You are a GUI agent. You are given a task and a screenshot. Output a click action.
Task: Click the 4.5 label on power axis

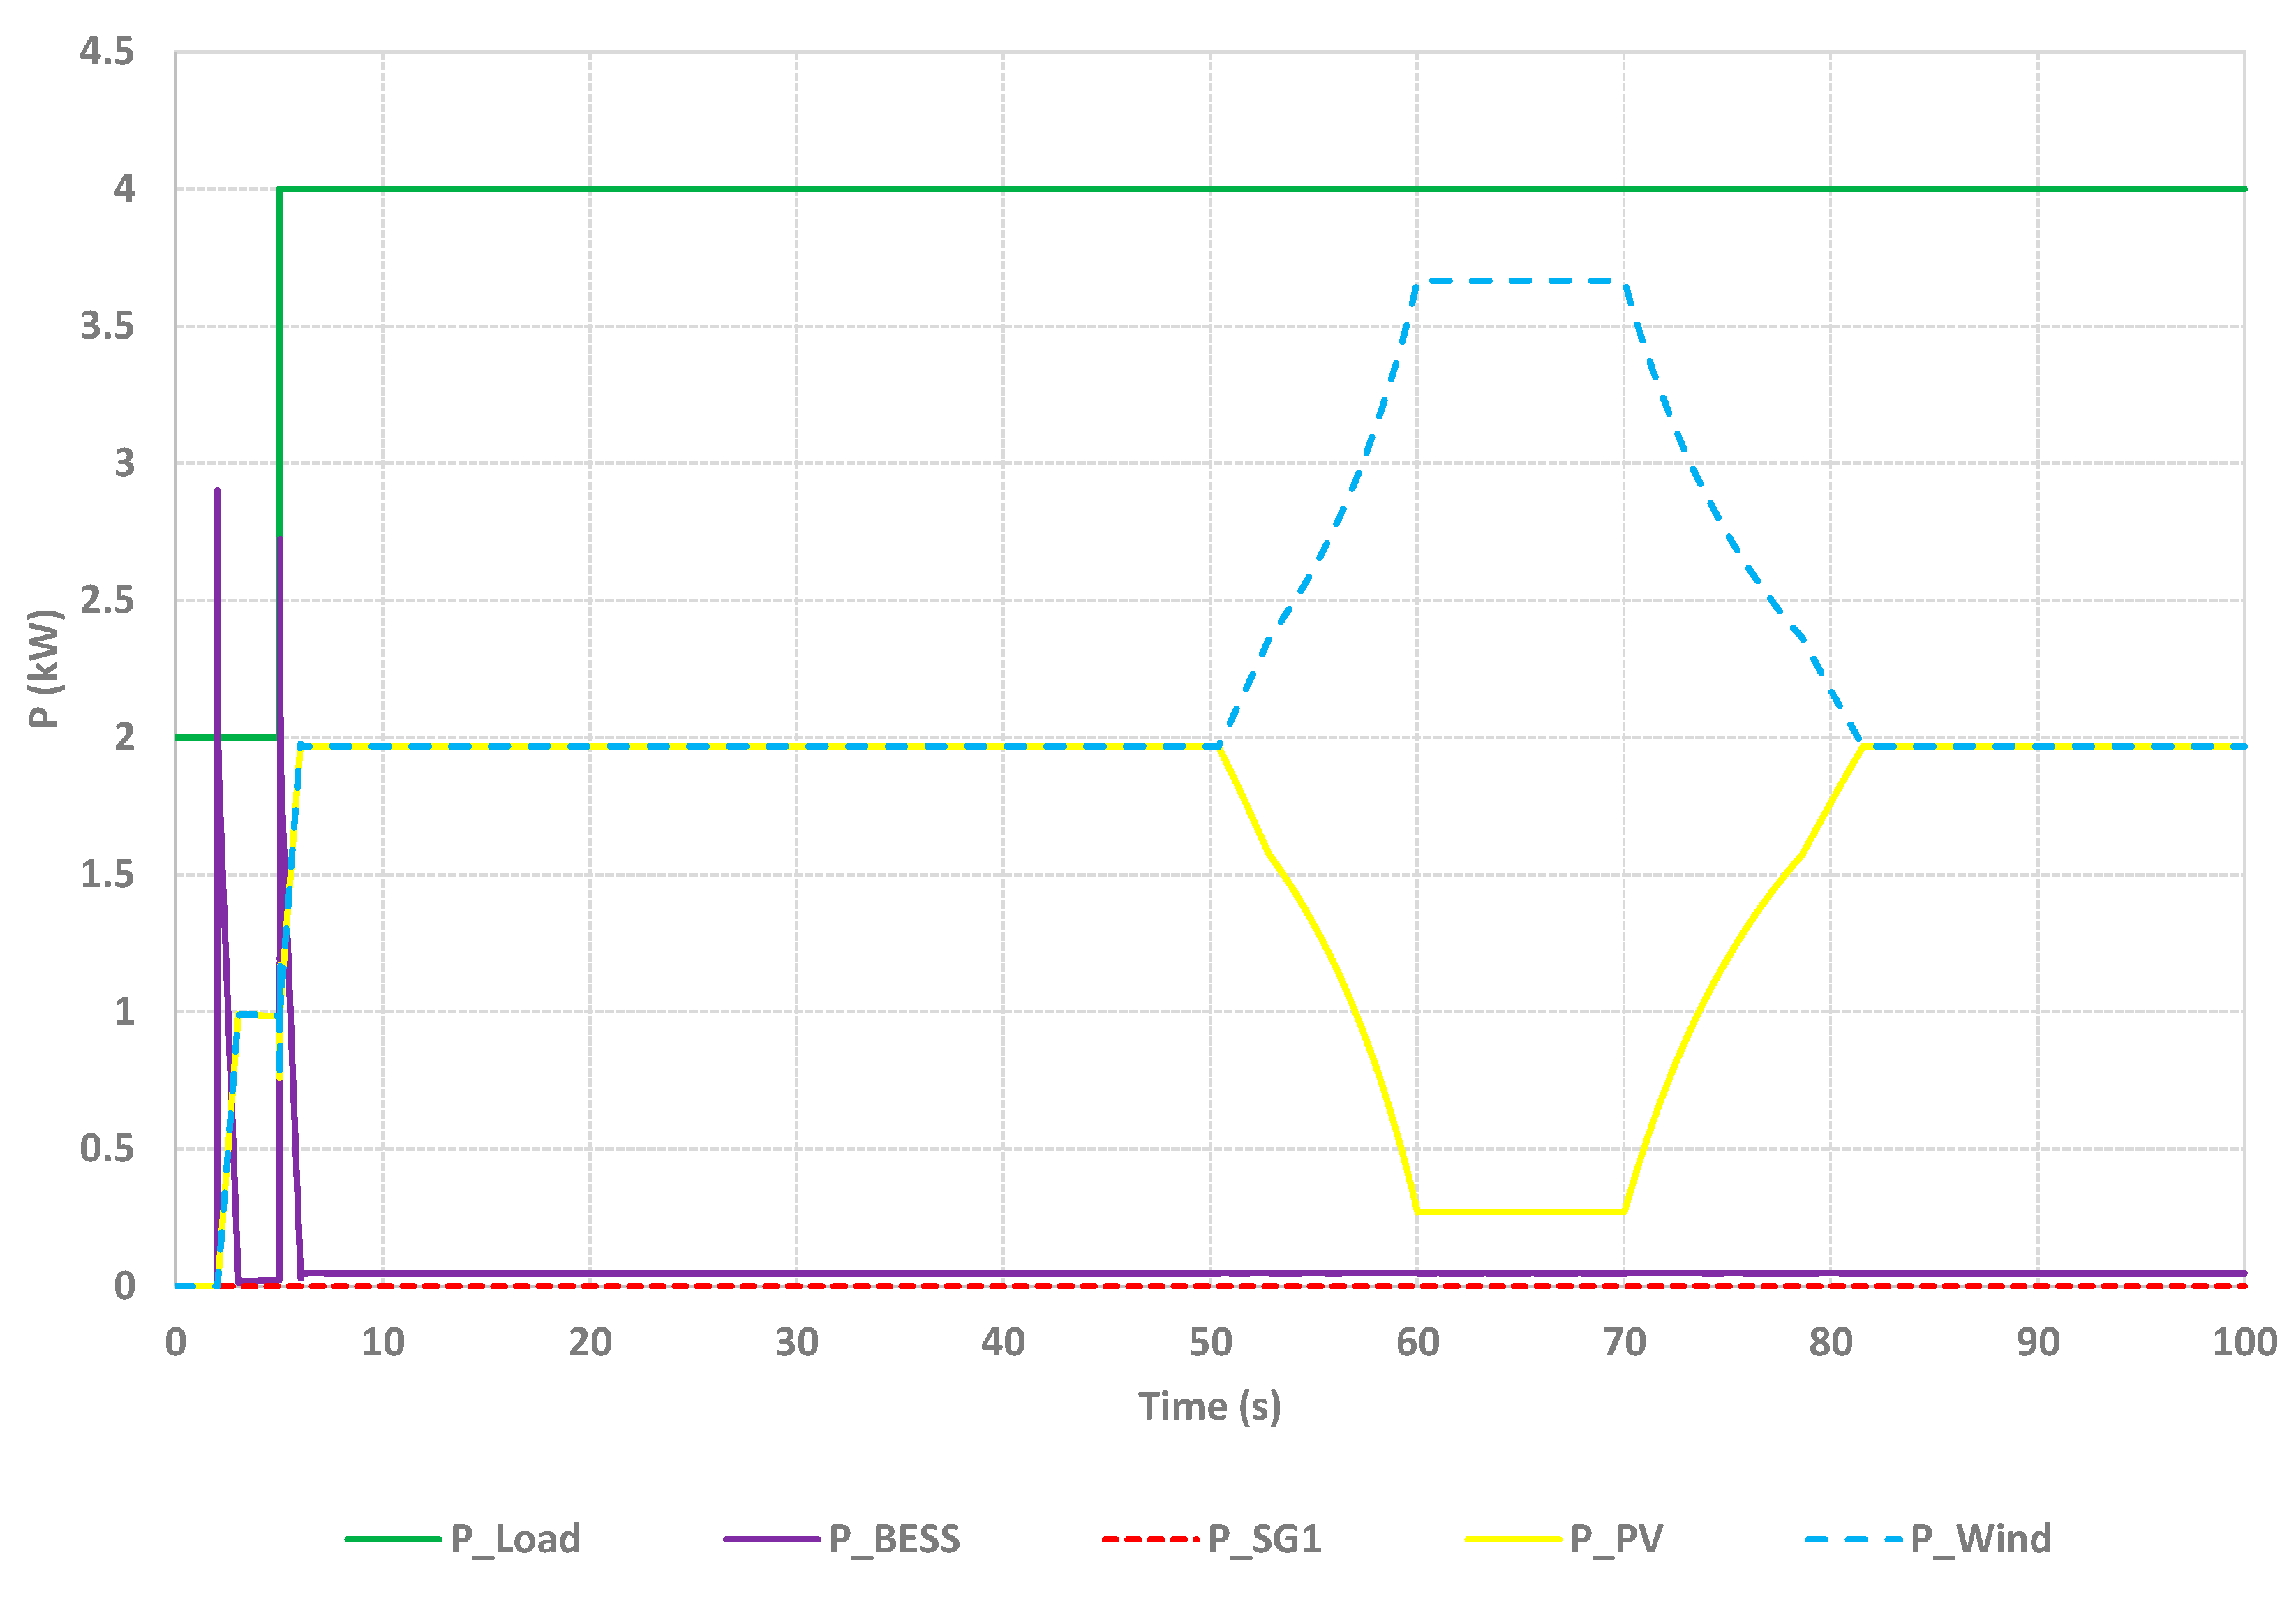click(x=107, y=51)
